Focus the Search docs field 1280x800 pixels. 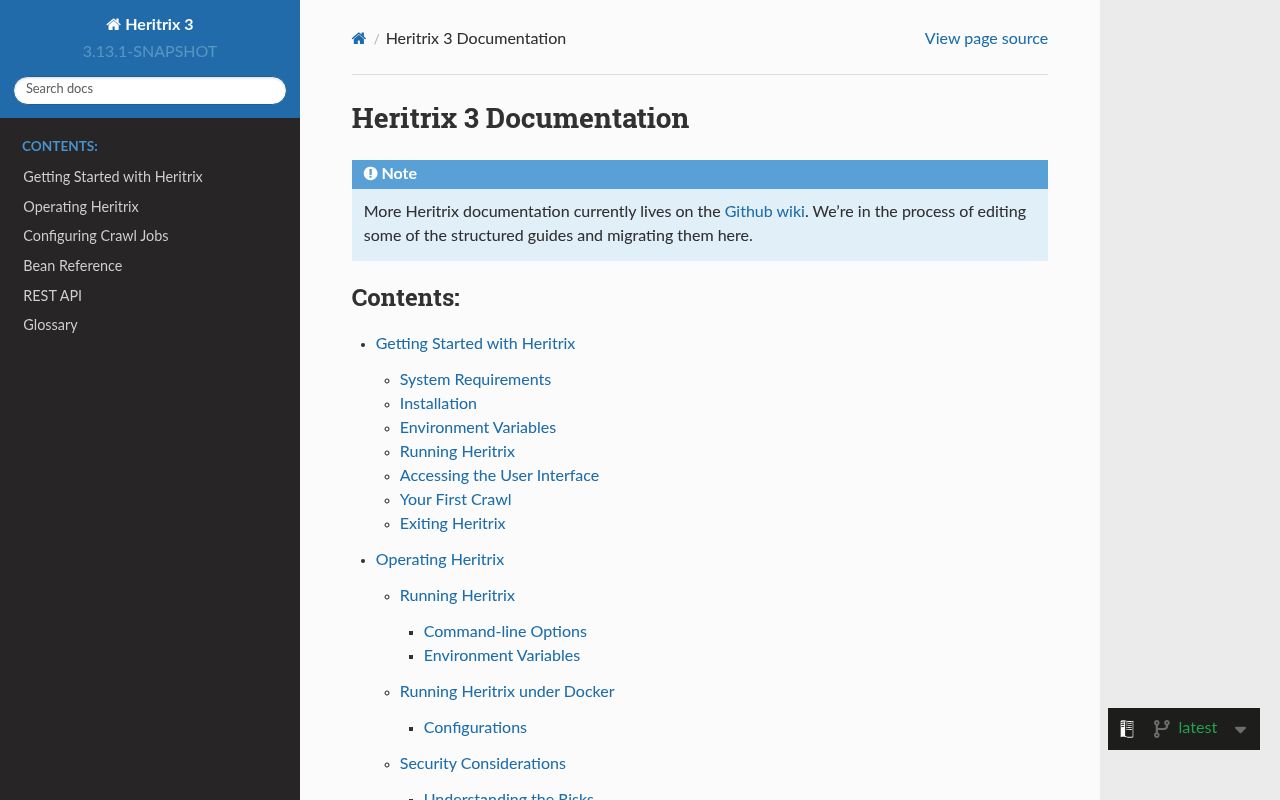(x=150, y=90)
